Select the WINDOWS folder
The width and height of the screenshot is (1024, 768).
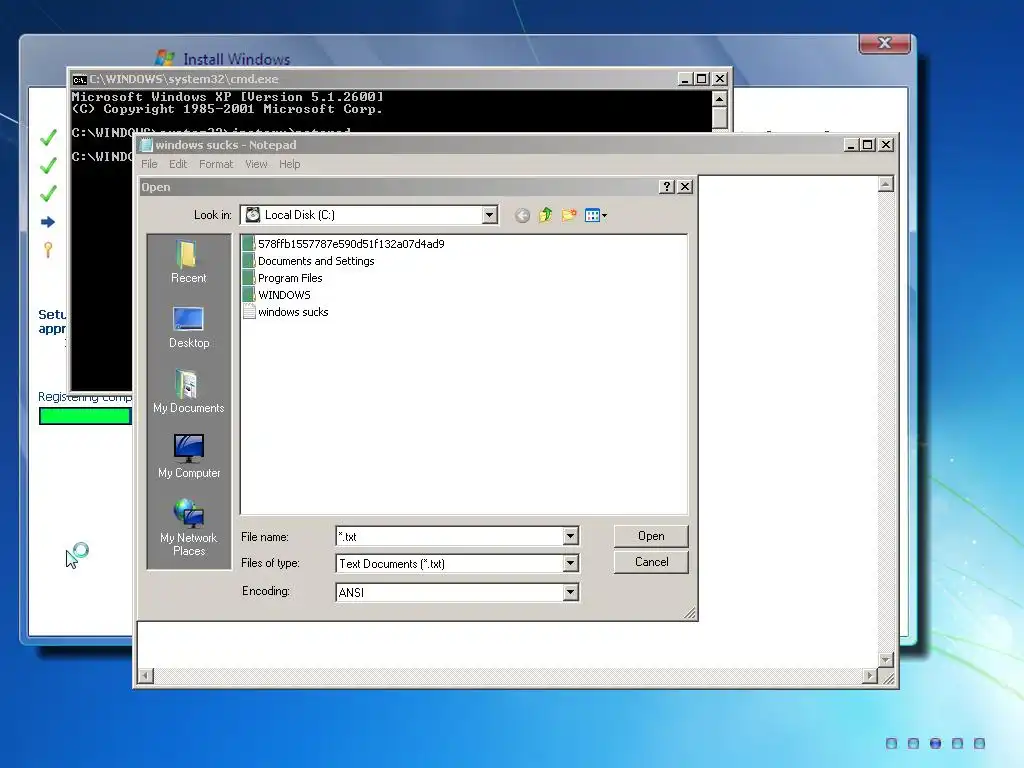[x=277, y=295]
